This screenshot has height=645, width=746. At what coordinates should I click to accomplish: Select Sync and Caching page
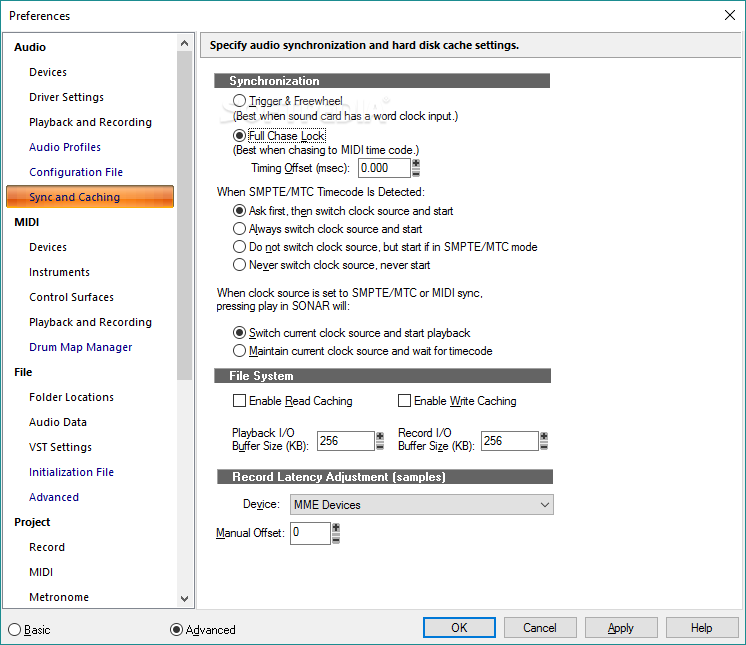(x=90, y=197)
